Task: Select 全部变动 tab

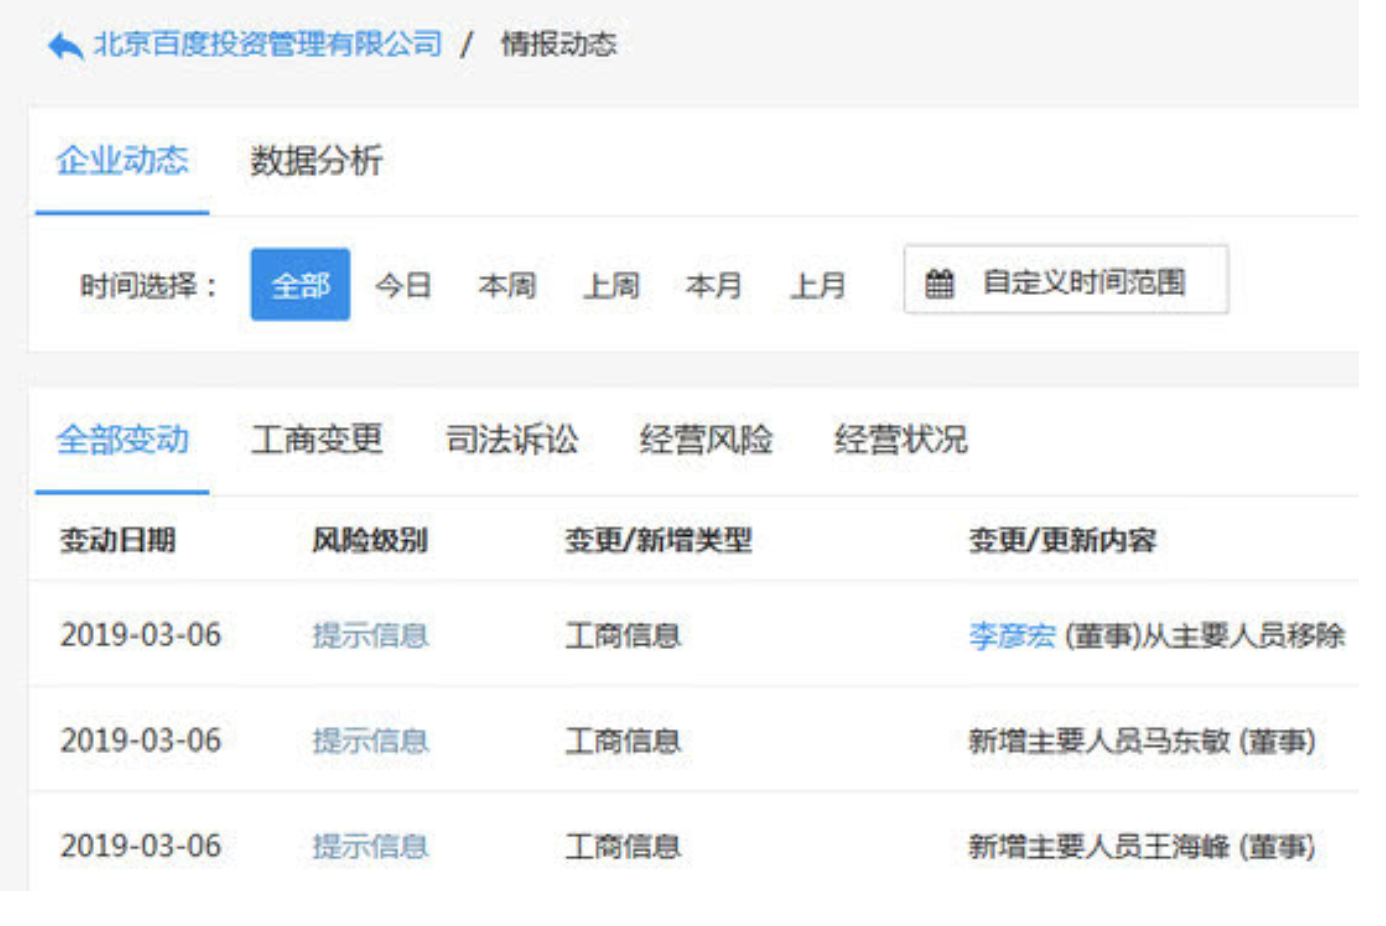Action: click(x=122, y=440)
